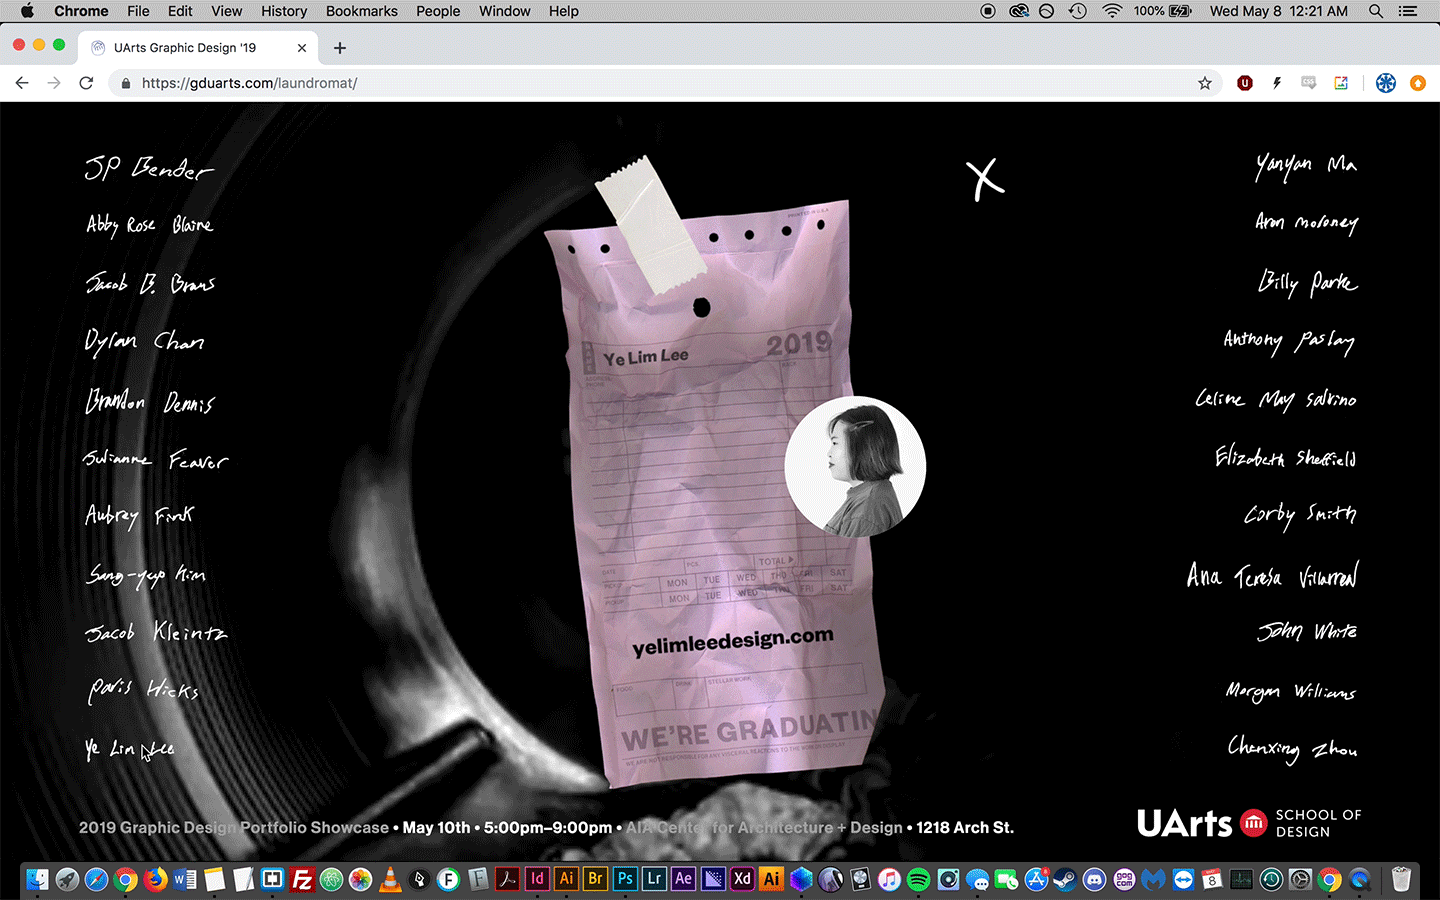Open Spotify from the dock

(918, 879)
